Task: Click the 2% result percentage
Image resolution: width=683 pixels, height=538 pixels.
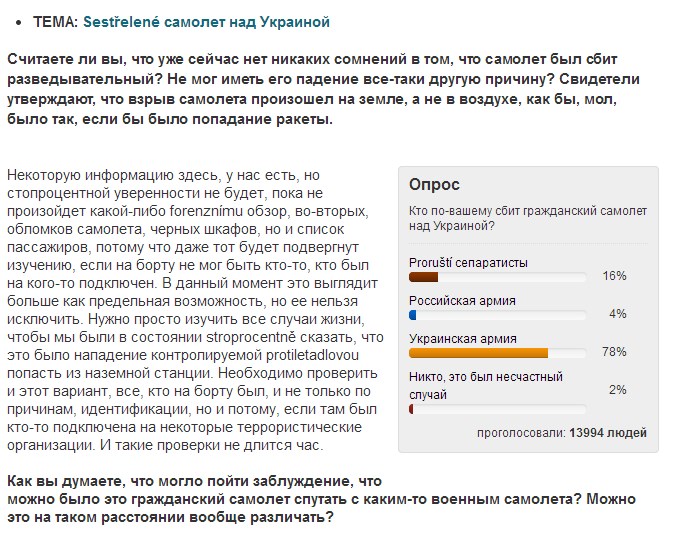Action: (618, 389)
